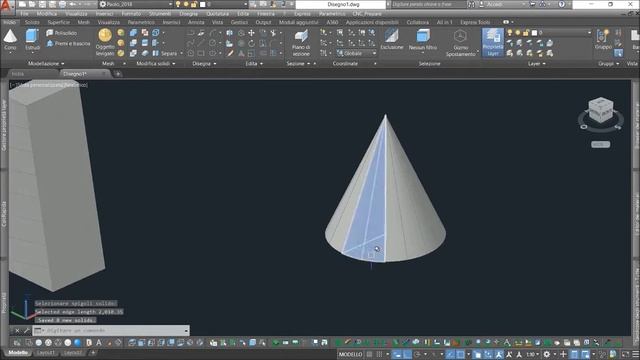The height and width of the screenshot is (360, 640).
Task: Open the Formato menu
Action: (x=131, y=13)
